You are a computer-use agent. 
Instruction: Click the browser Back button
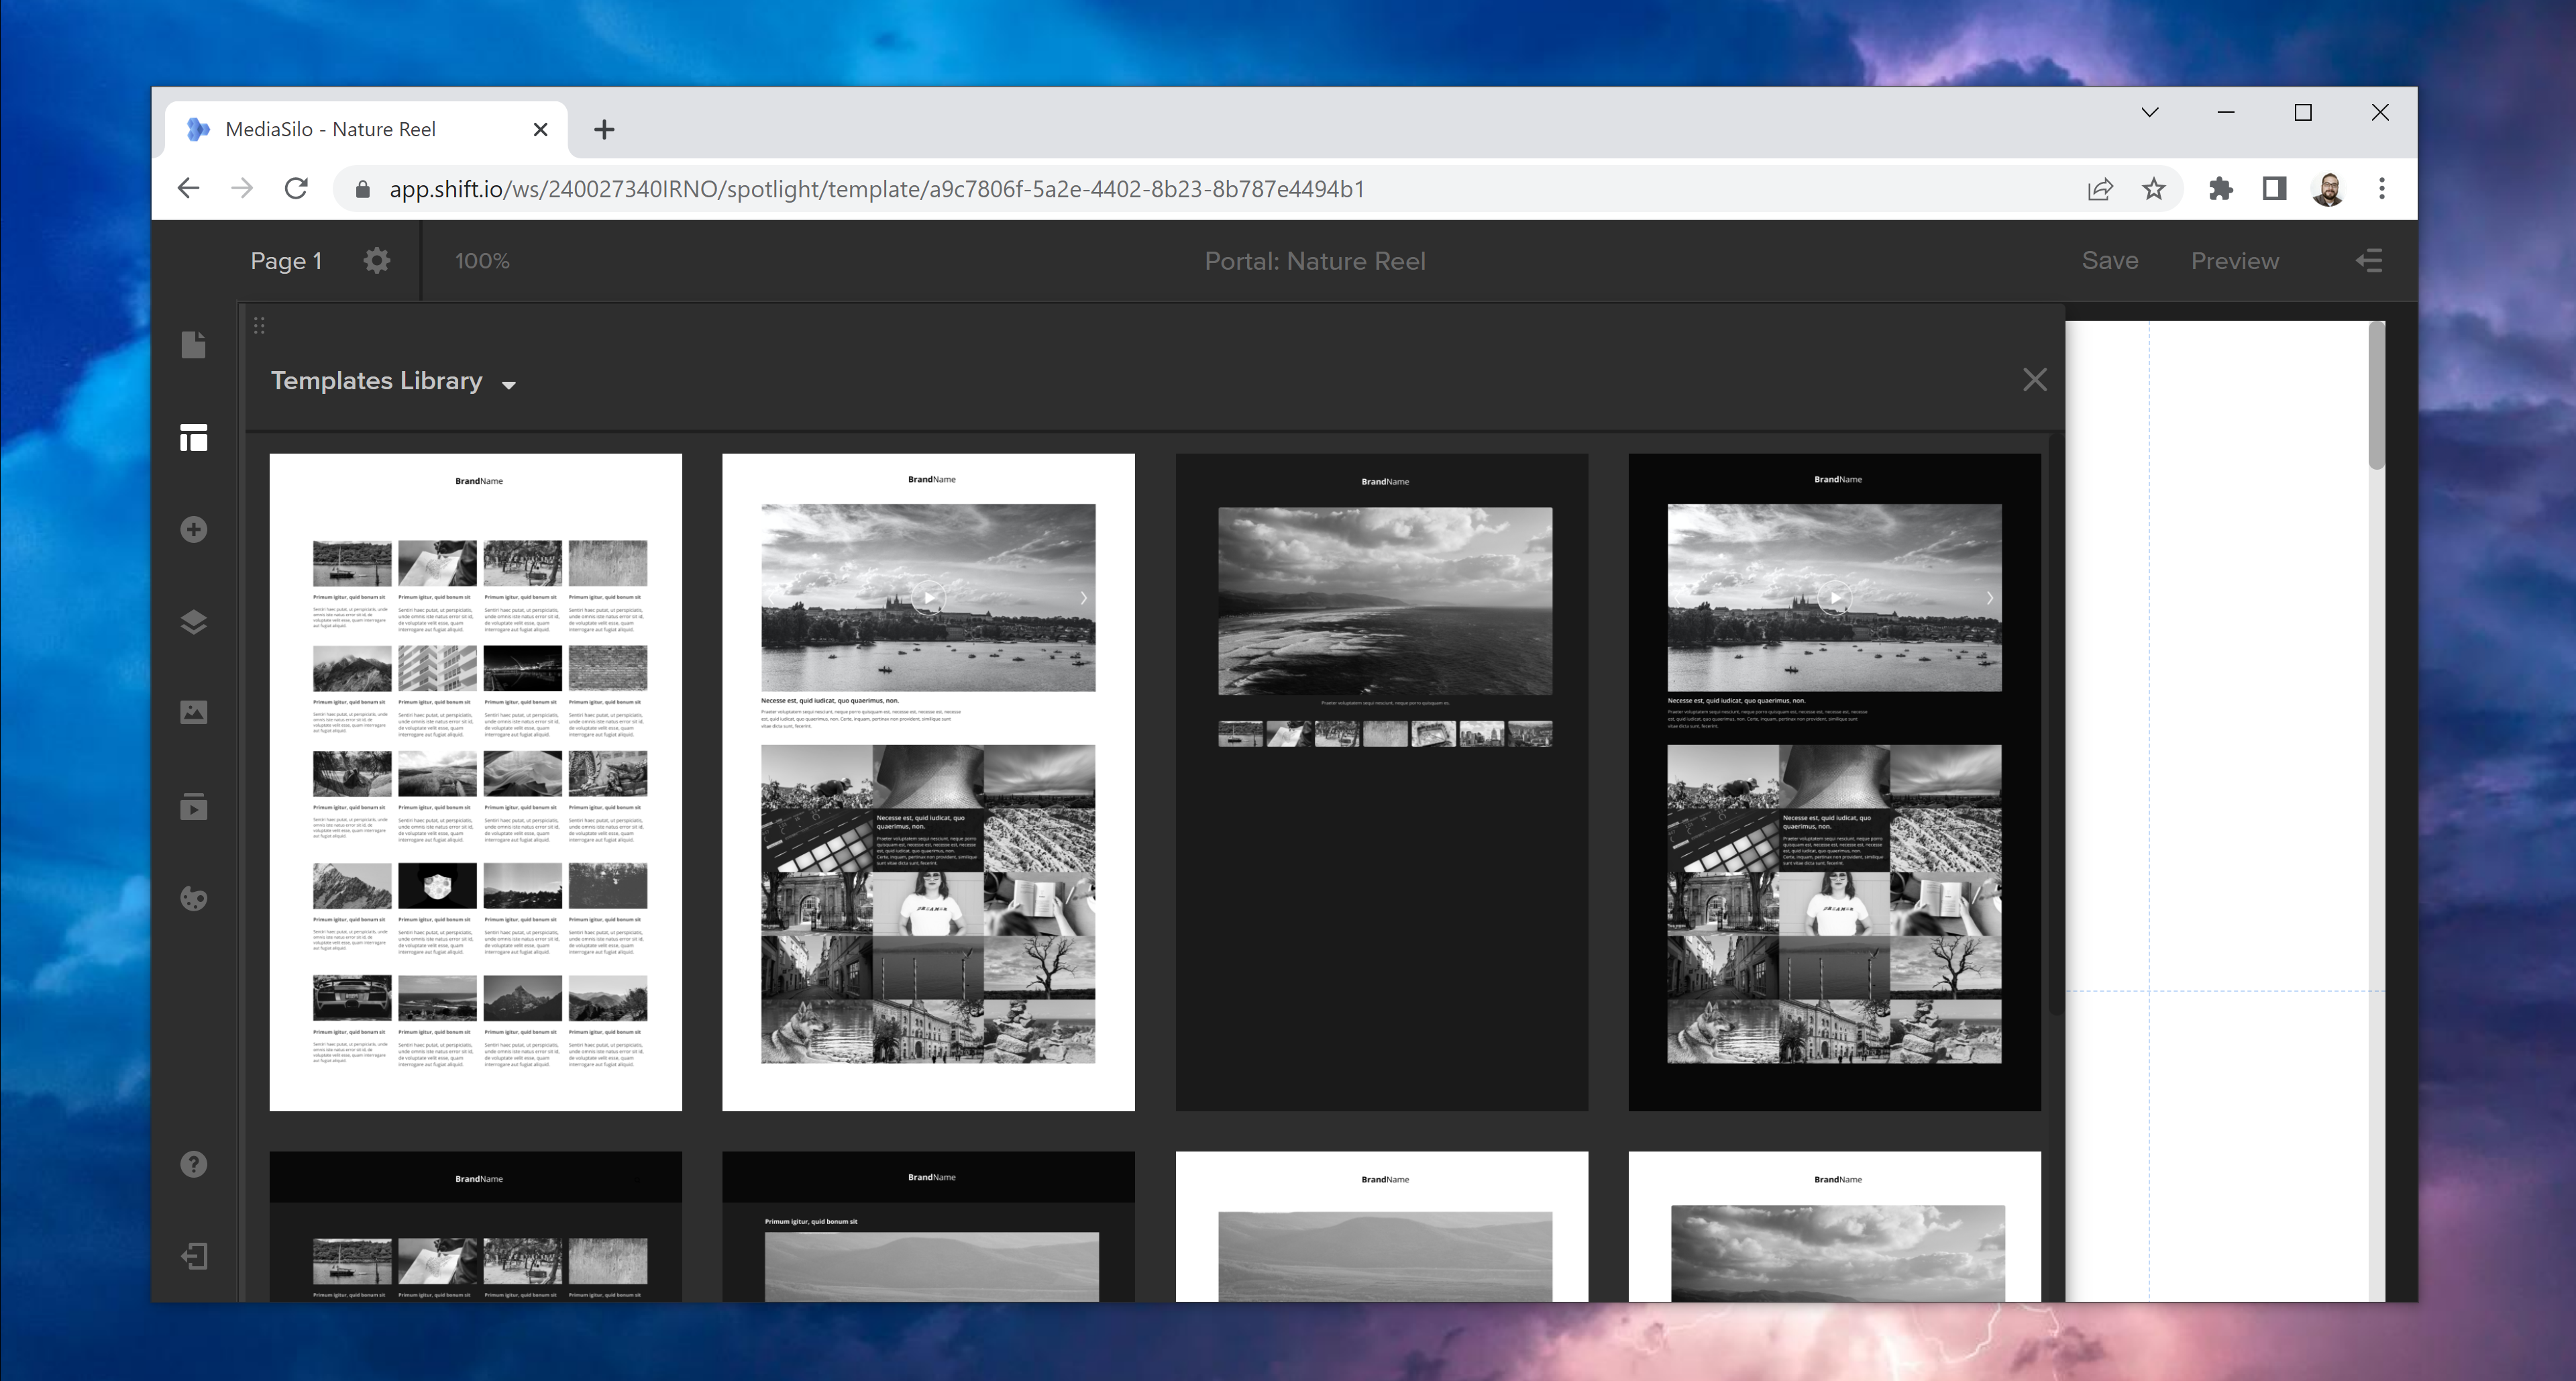[x=189, y=189]
